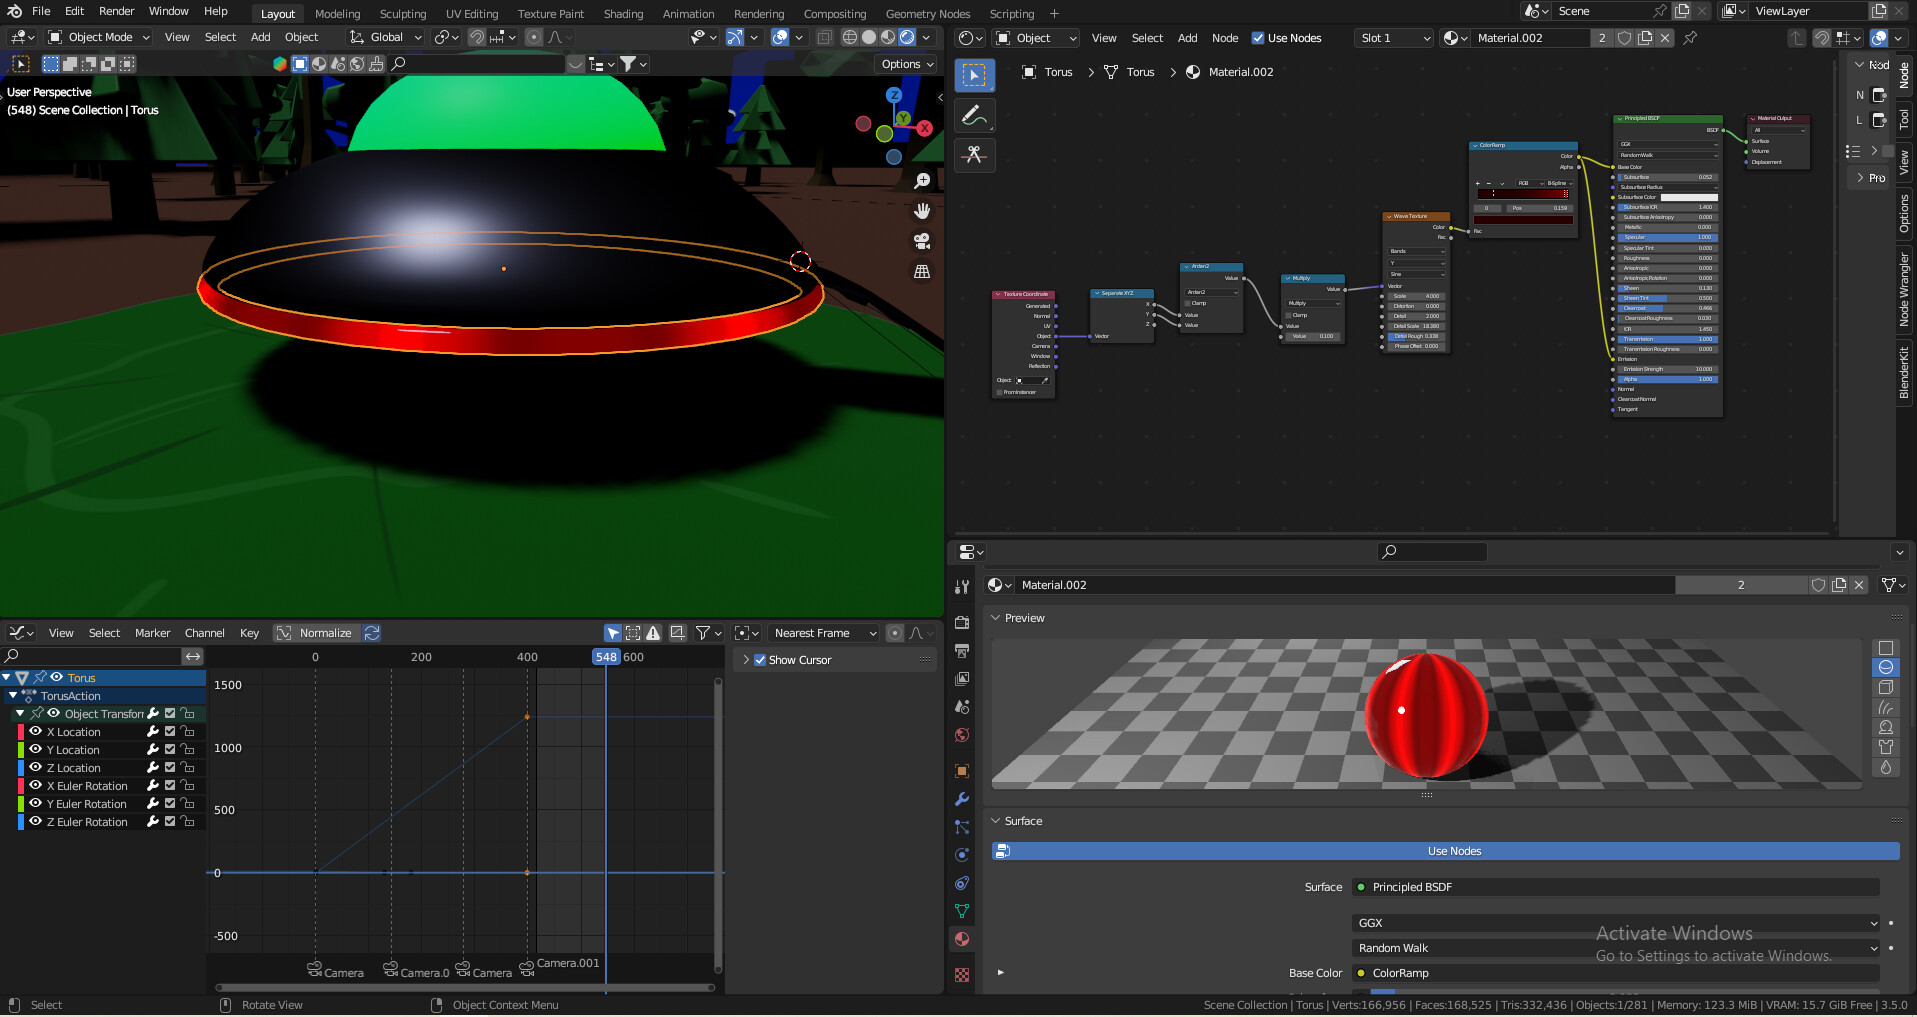The height and width of the screenshot is (1017, 1917).
Task: Open the Modifier wrench properties tab
Action: pyautogui.click(x=962, y=799)
